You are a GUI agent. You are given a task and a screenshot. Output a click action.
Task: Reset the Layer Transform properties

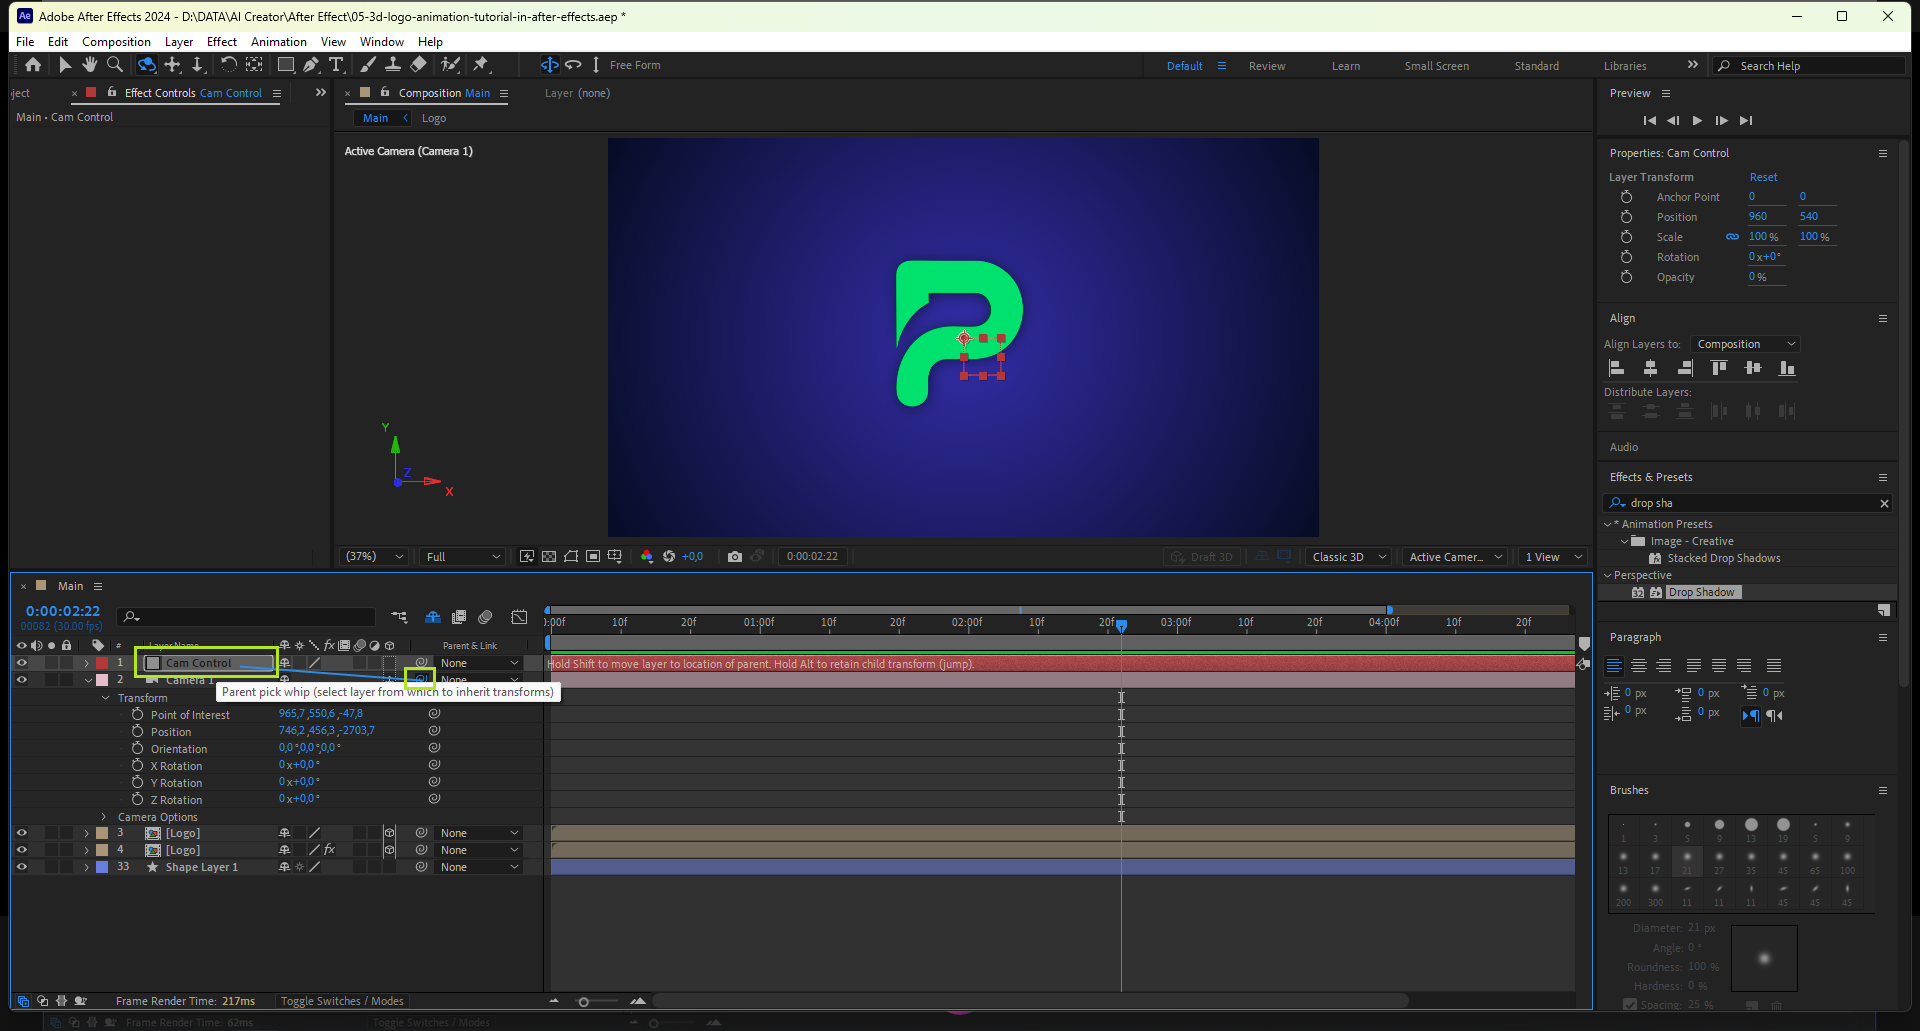(1763, 177)
